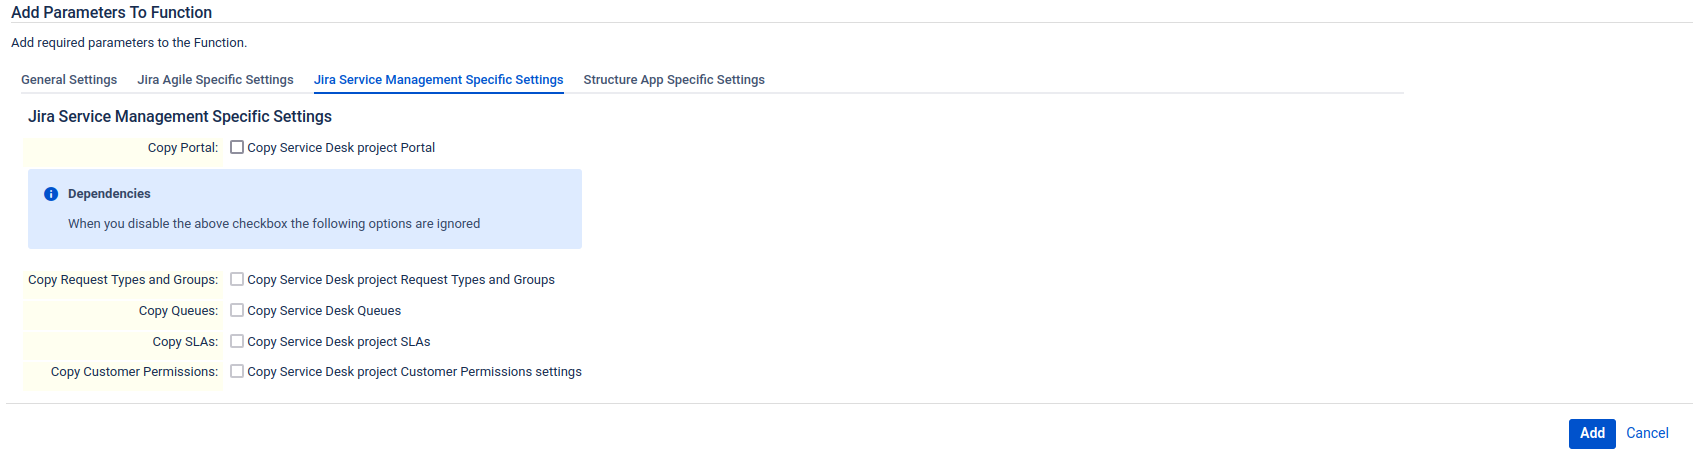Image resolution: width=1693 pixels, height=467 pixels.
Task: Switch to the General Settings tab
Action: coord(69,80)
